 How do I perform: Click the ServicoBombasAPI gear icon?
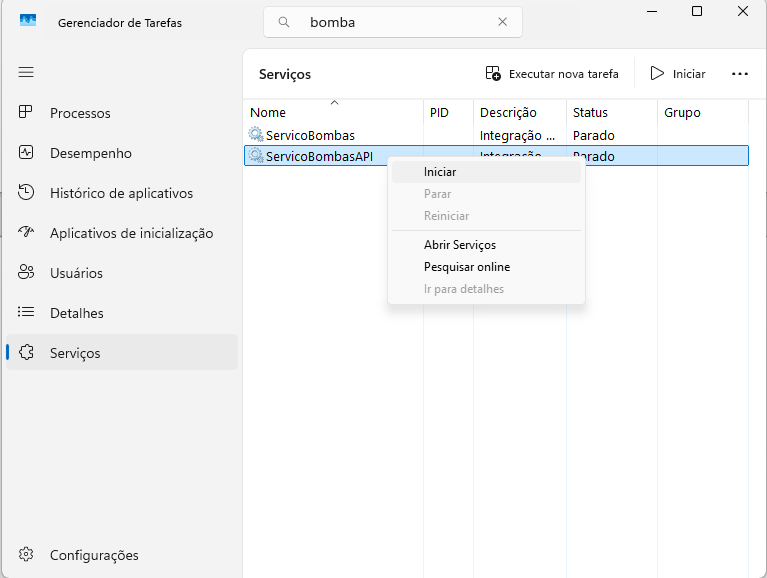[x=256, y=156]
